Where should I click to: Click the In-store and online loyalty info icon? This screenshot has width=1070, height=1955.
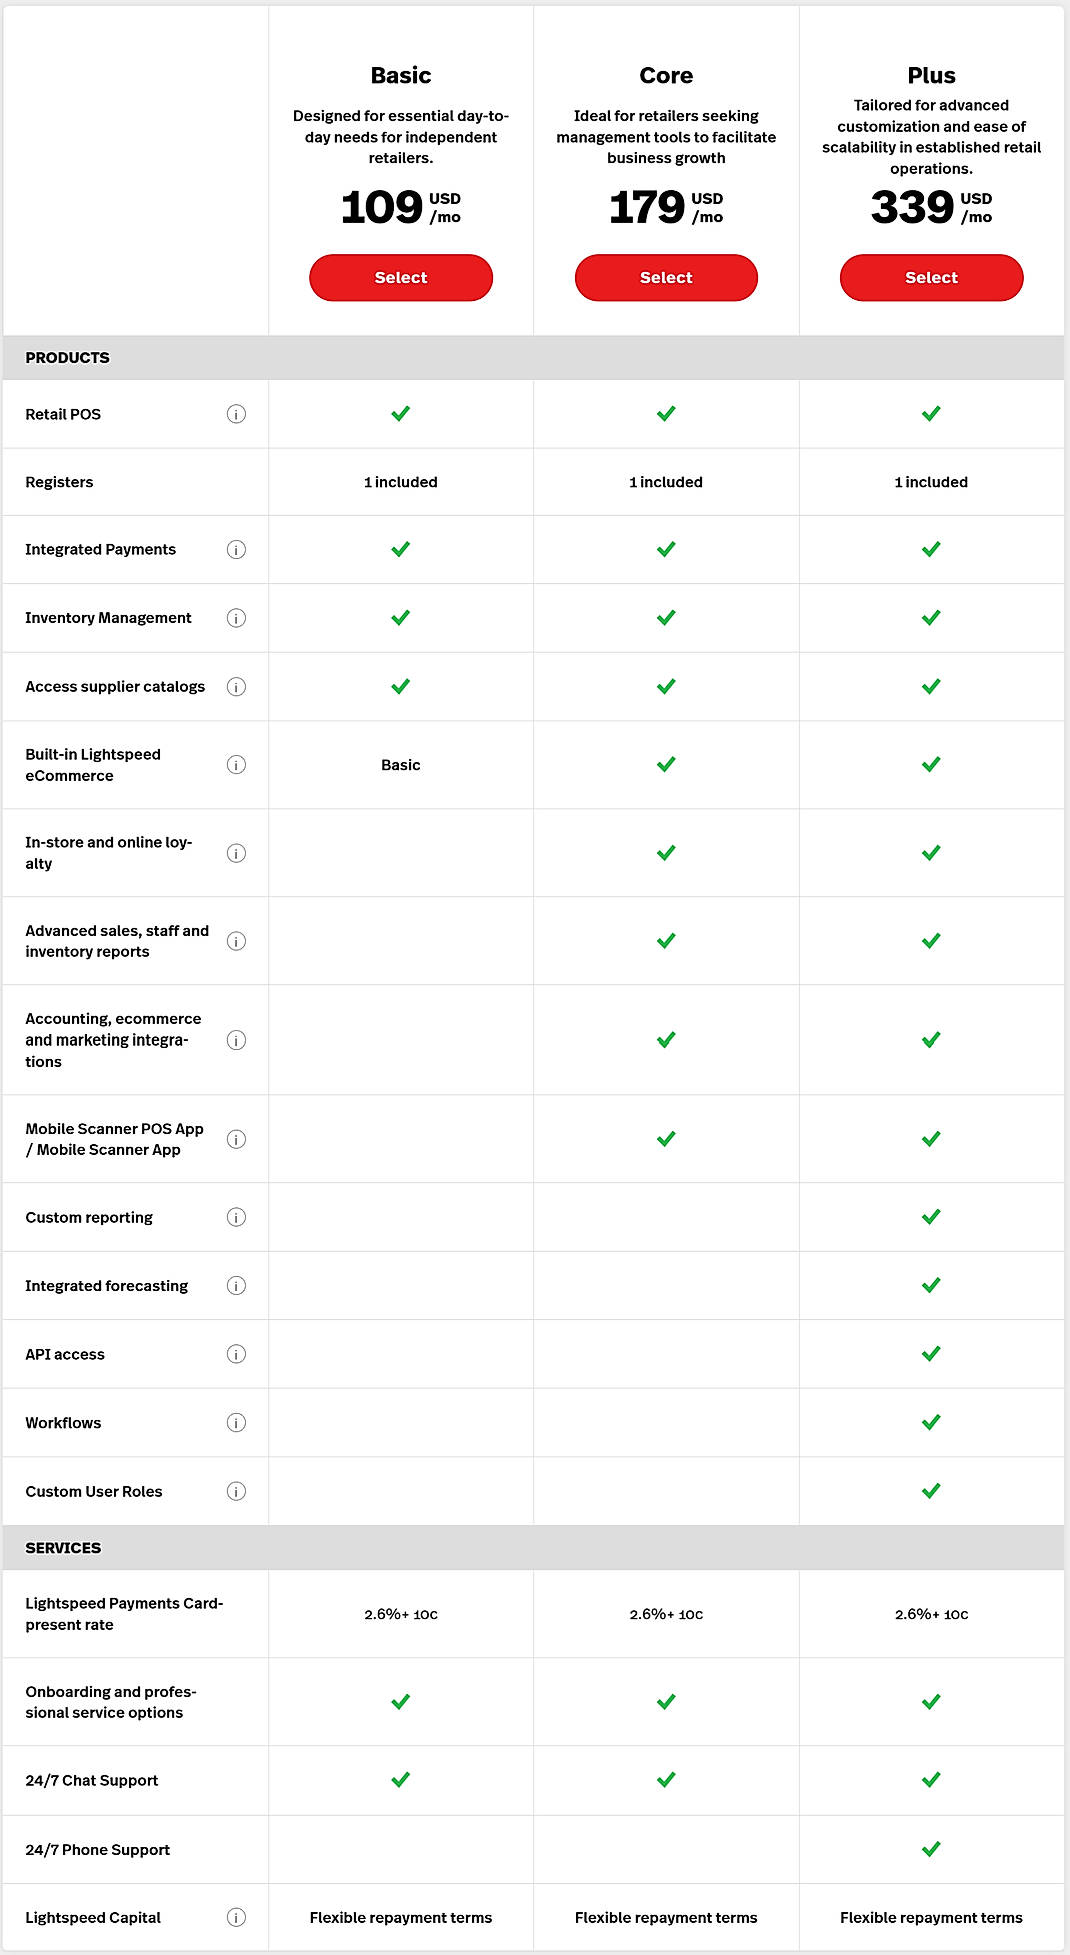click(236, 853)
